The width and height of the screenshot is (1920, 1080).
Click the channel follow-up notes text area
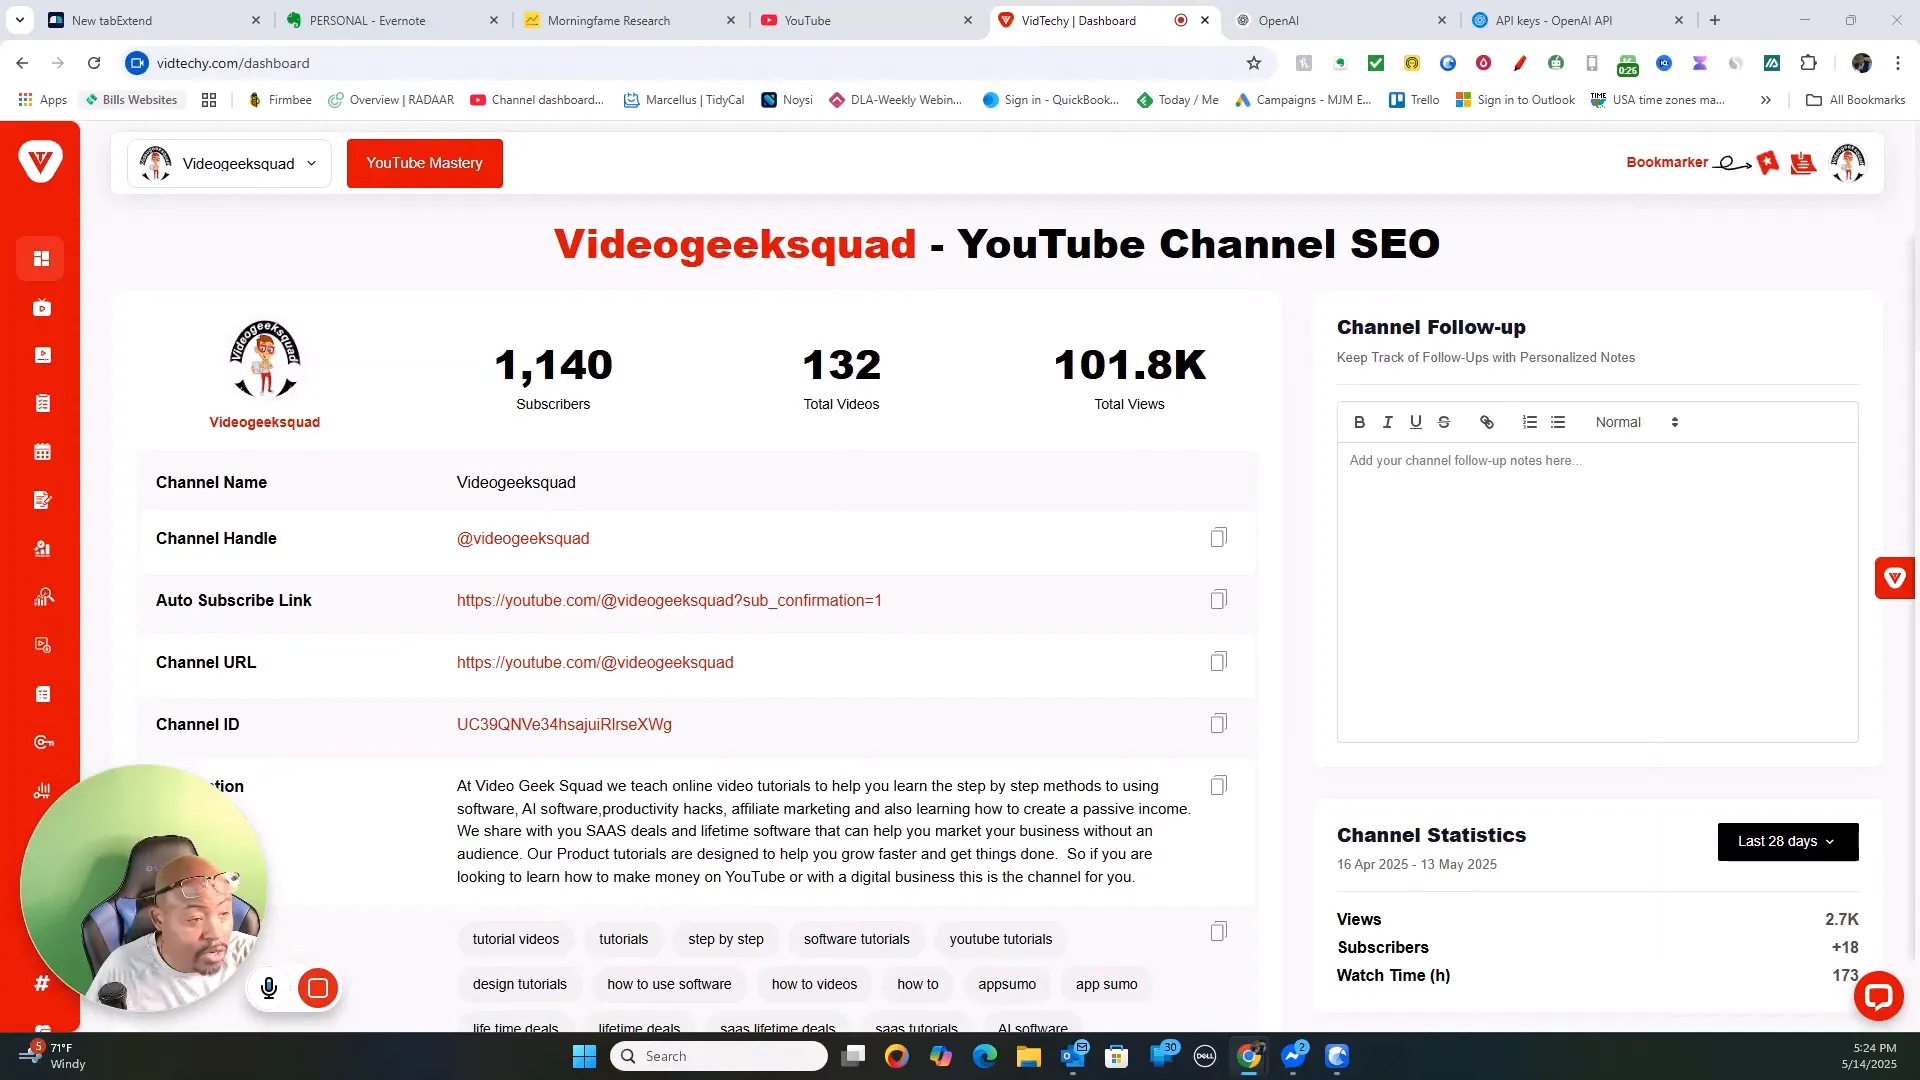pyautogui.click(x=1597, y=592)
